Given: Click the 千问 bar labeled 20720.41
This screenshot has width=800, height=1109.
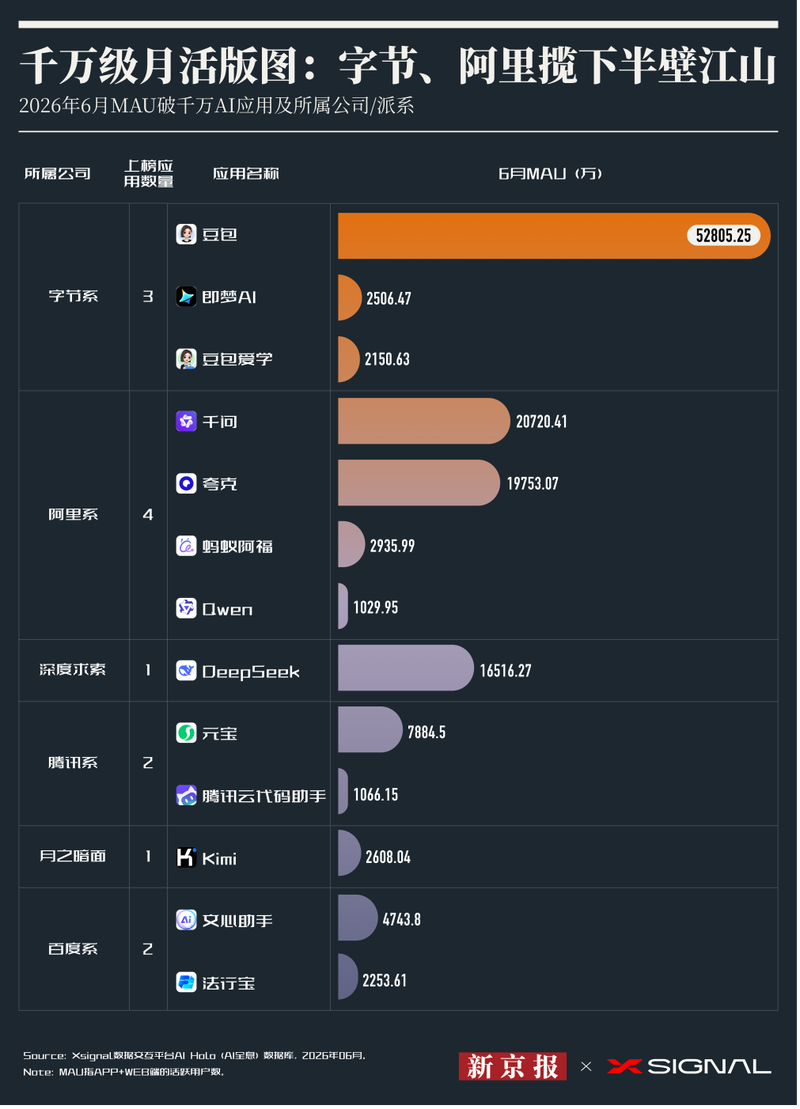Looking at the screenshot, I should point(424,422).
